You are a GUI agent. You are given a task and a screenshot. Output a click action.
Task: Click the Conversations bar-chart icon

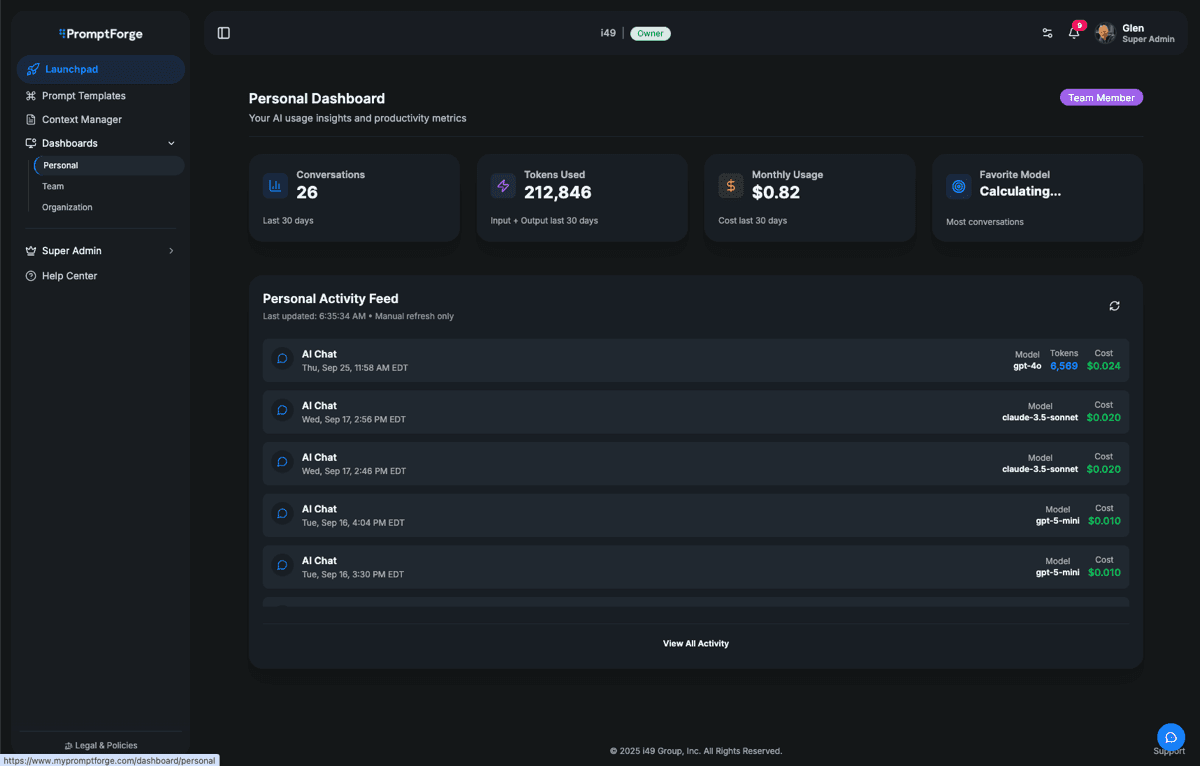[275, 185]
